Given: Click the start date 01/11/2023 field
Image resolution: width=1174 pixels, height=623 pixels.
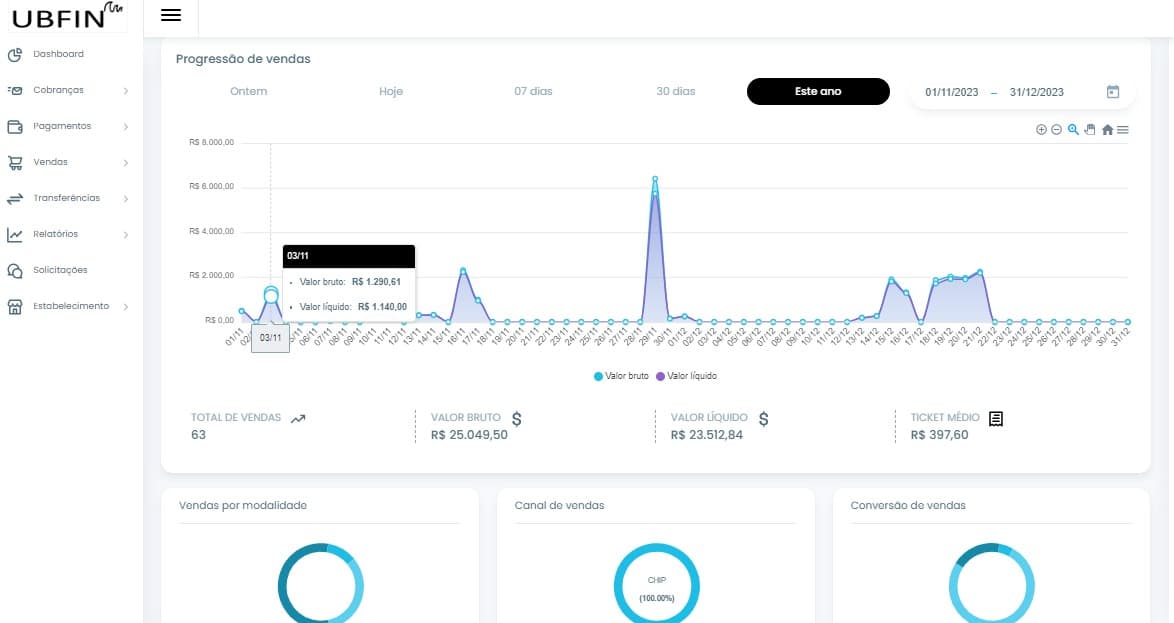Looking at the screenshot, I should coord(952,92).
